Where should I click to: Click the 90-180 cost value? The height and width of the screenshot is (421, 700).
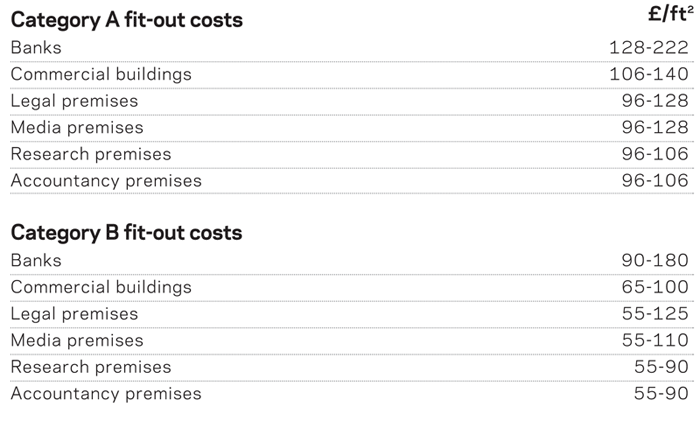(654, 260)
